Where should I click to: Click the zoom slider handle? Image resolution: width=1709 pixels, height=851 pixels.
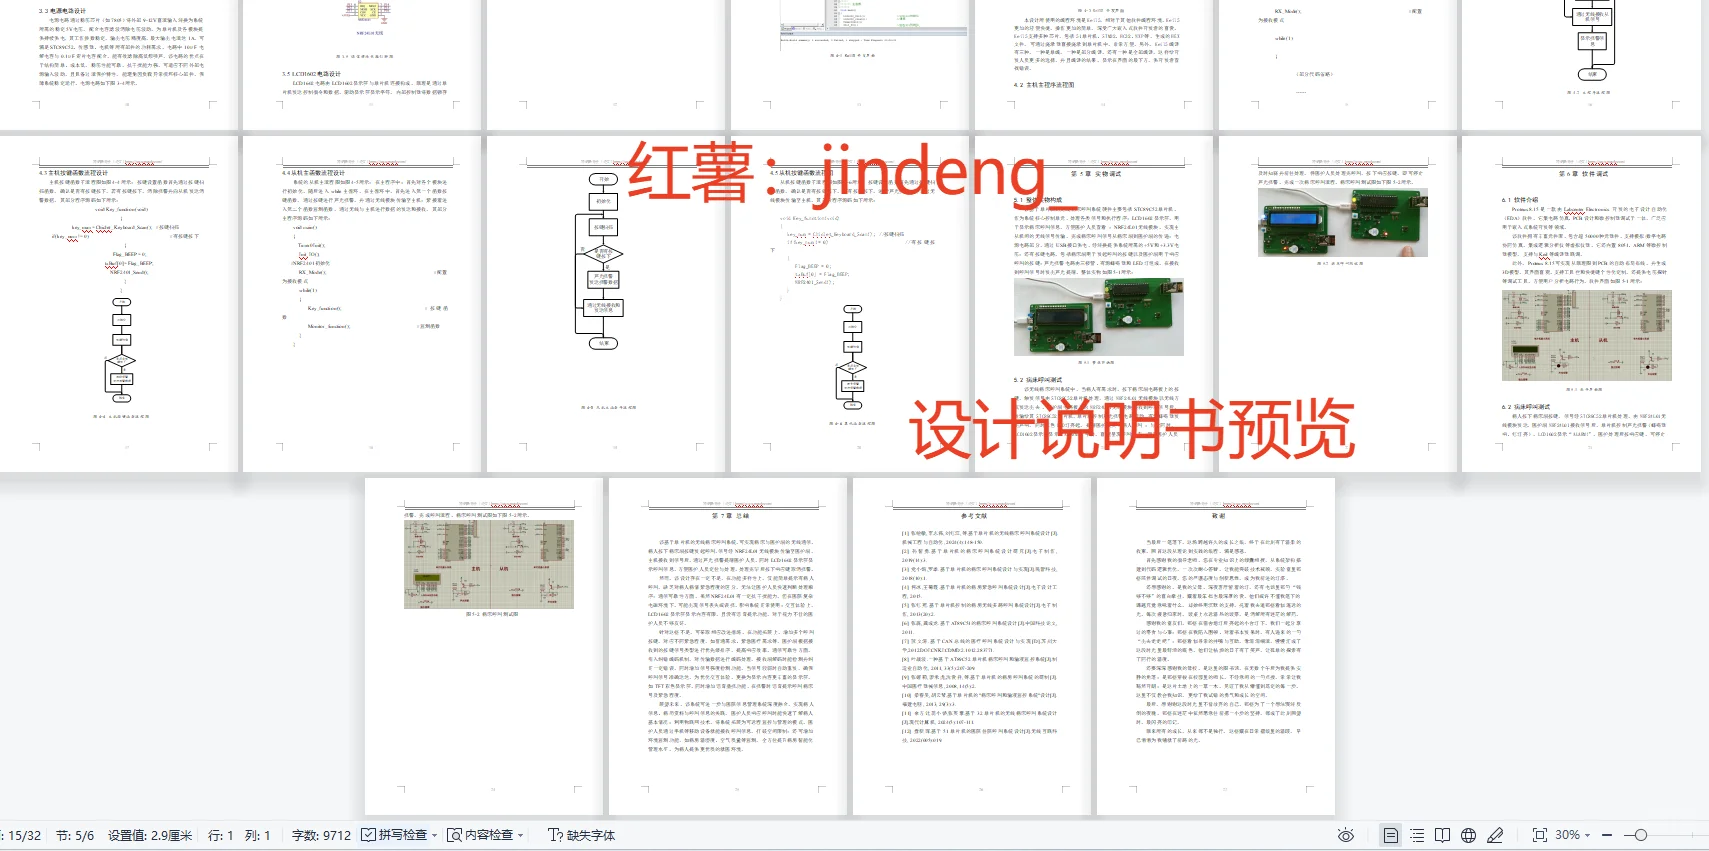click(x=1641, y=835)
